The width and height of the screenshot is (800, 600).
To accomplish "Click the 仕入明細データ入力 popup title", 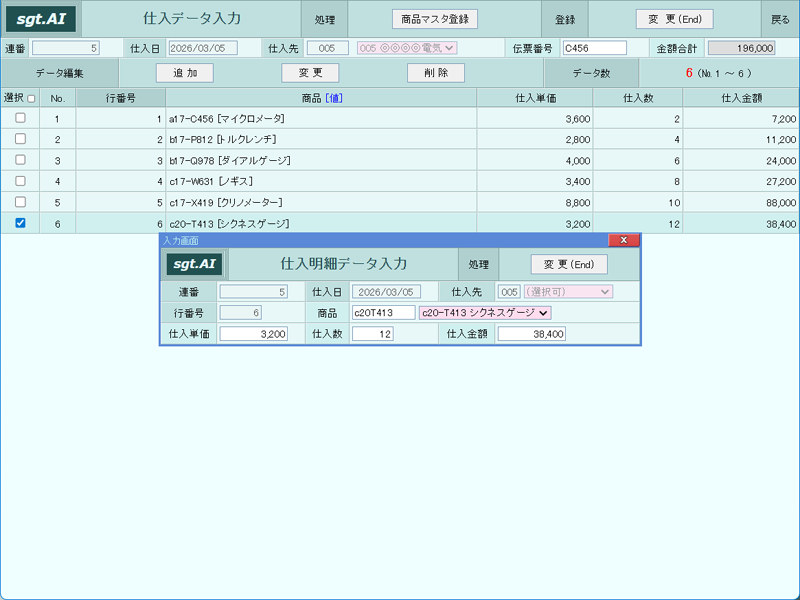I will point(344,264).
